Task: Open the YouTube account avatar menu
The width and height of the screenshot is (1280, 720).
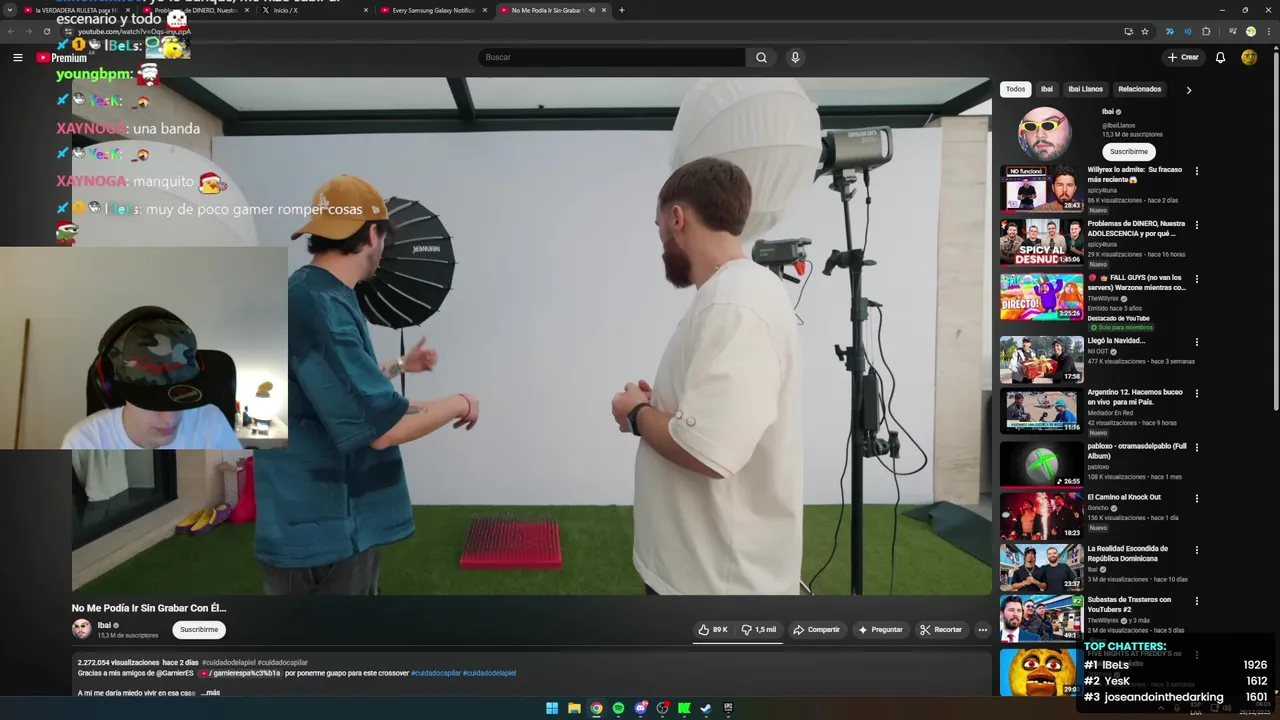Action: point(1249,57)
